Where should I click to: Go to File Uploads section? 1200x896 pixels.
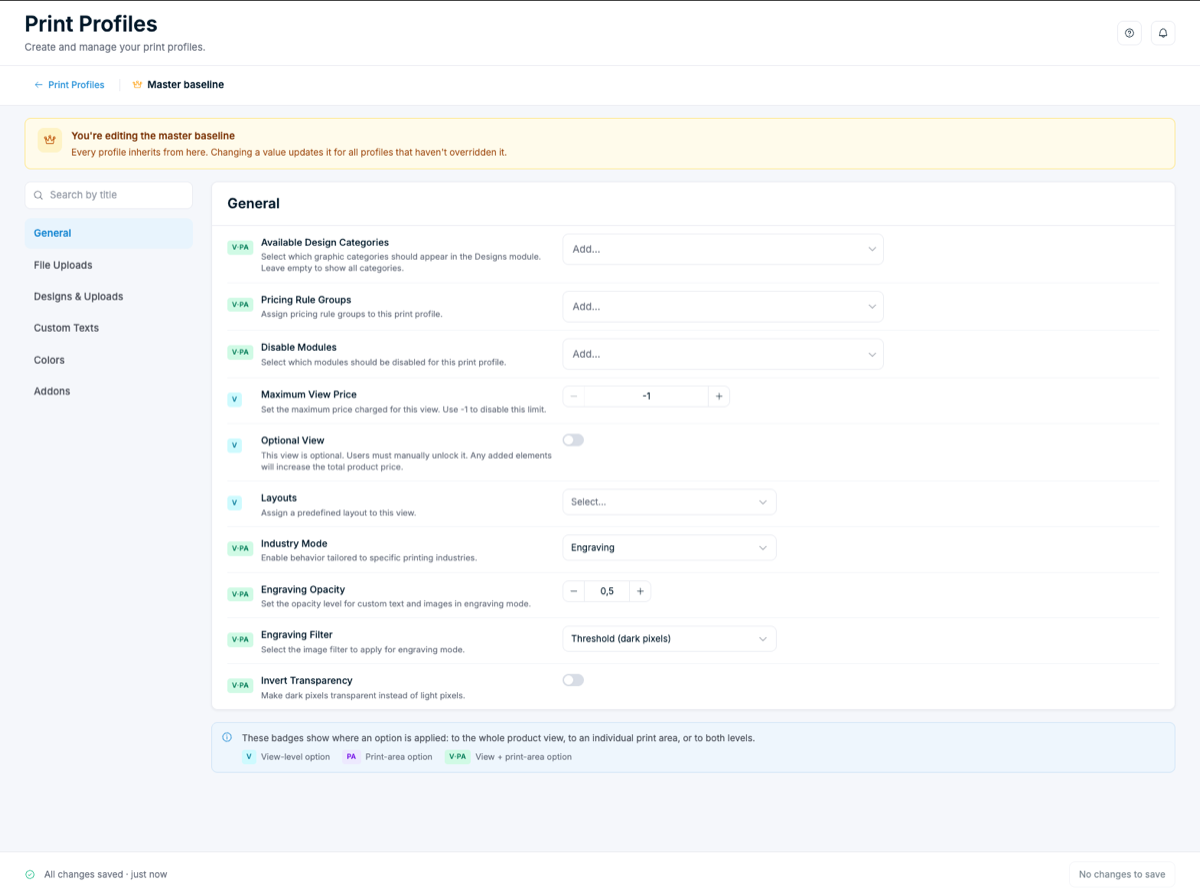tap(109, 265)
